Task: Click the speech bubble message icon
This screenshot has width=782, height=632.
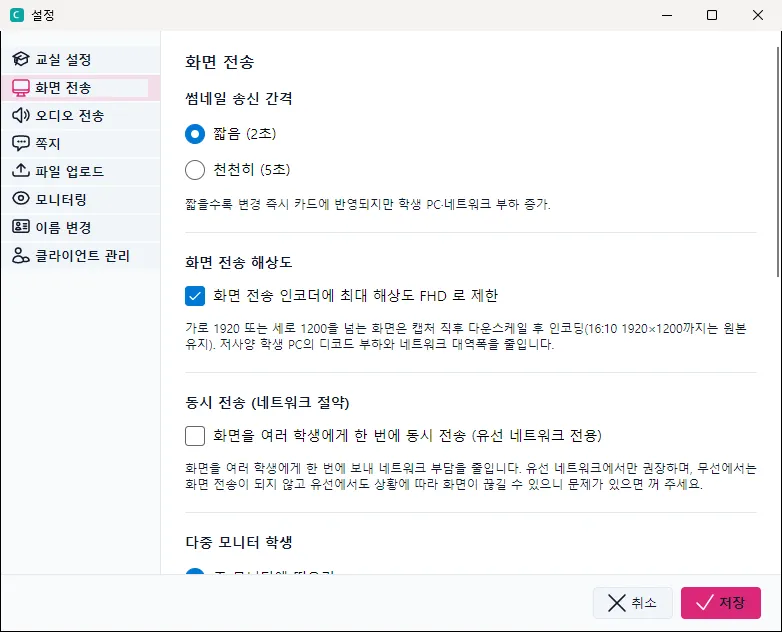Action: click(x=20, y=144)
